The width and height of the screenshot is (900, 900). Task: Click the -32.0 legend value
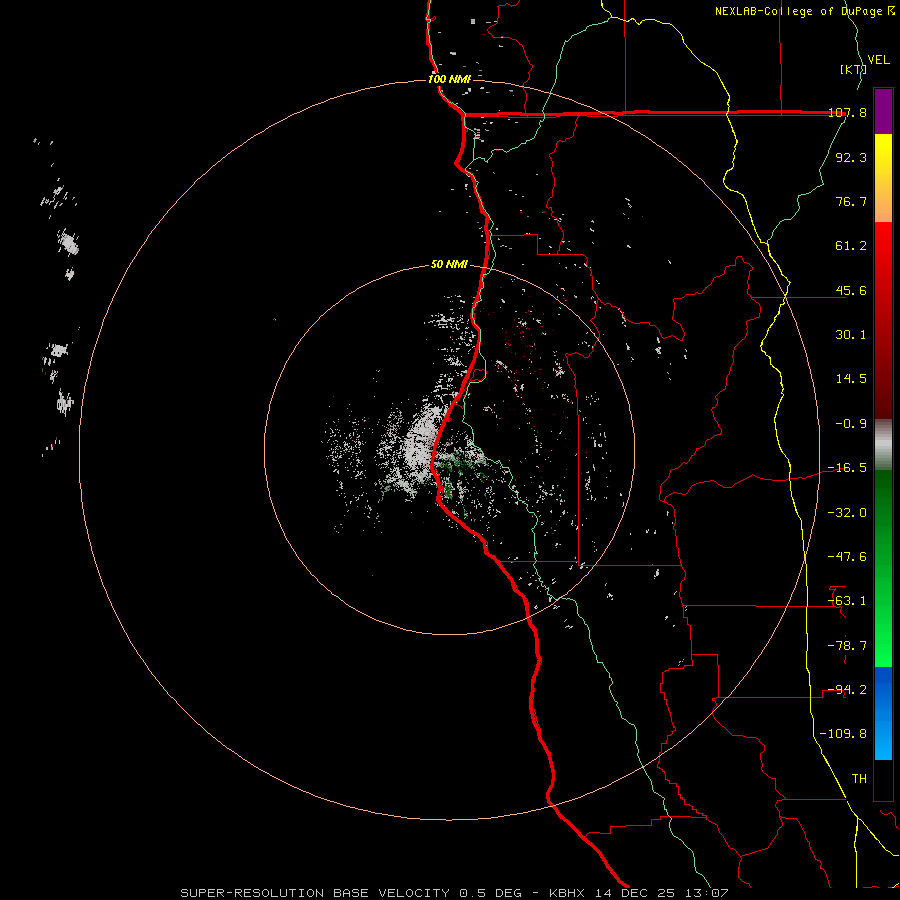click(x=847, y=513)
